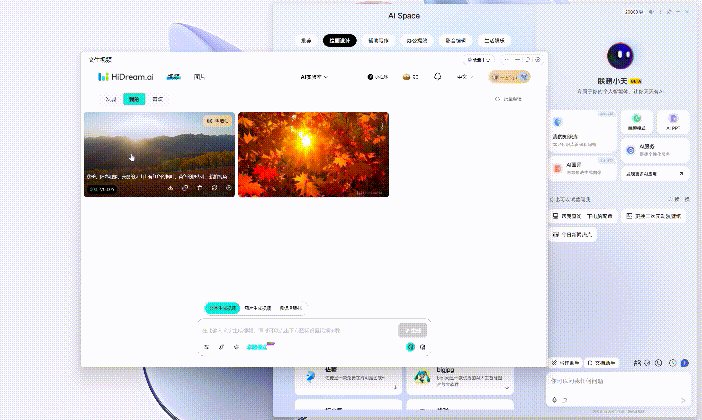Open the credits counter icon in HiDream header

click(370, 77)
